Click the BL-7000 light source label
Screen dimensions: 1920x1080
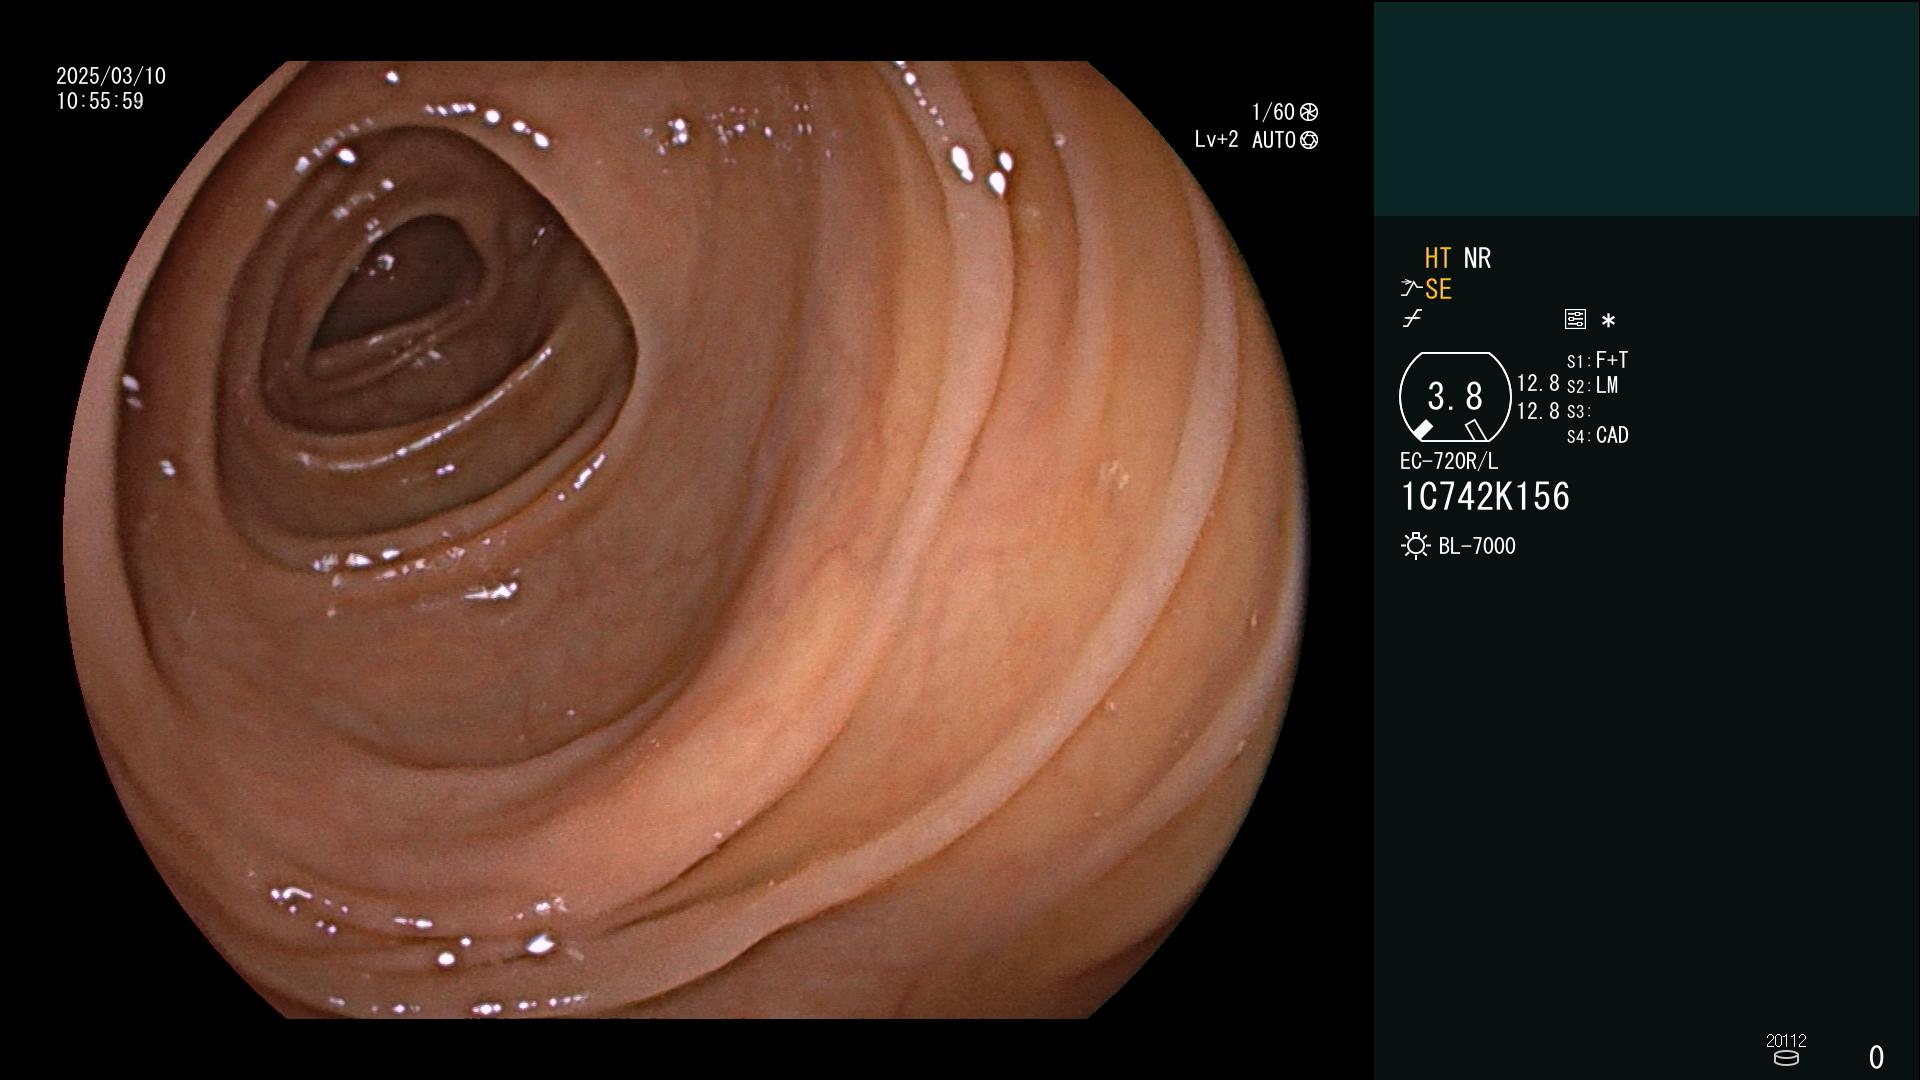tap(1477, 546)
